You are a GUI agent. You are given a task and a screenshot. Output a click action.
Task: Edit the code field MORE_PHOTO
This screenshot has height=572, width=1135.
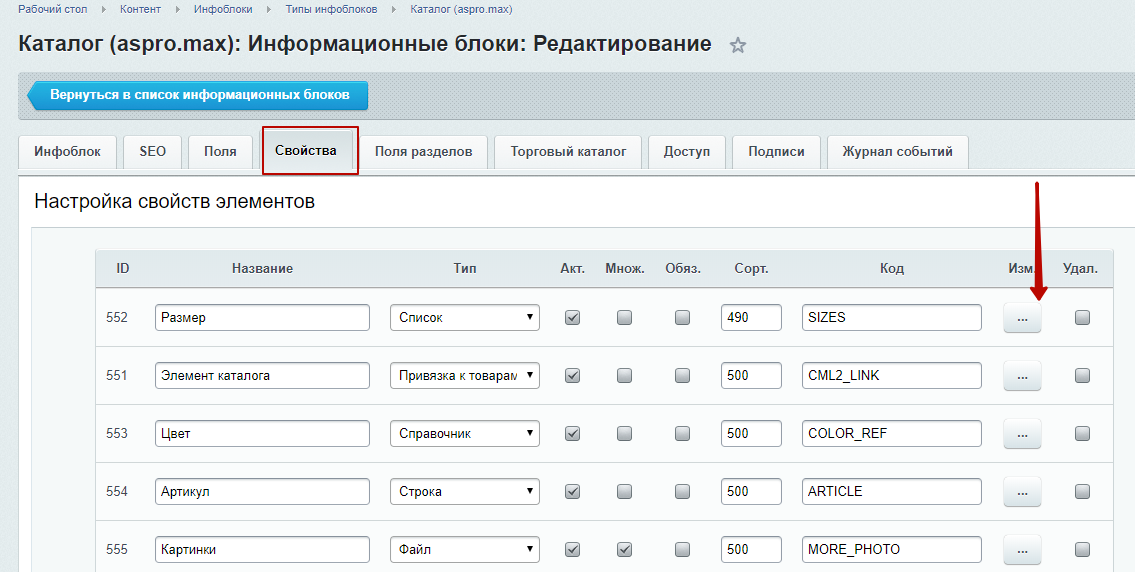point(892,549)
